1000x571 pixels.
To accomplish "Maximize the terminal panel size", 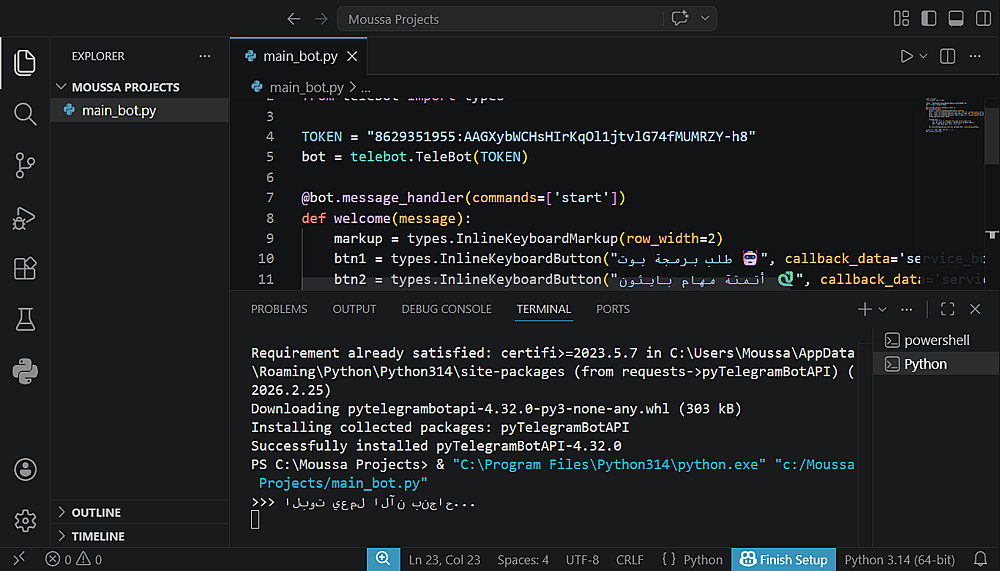I will (948, 309).
